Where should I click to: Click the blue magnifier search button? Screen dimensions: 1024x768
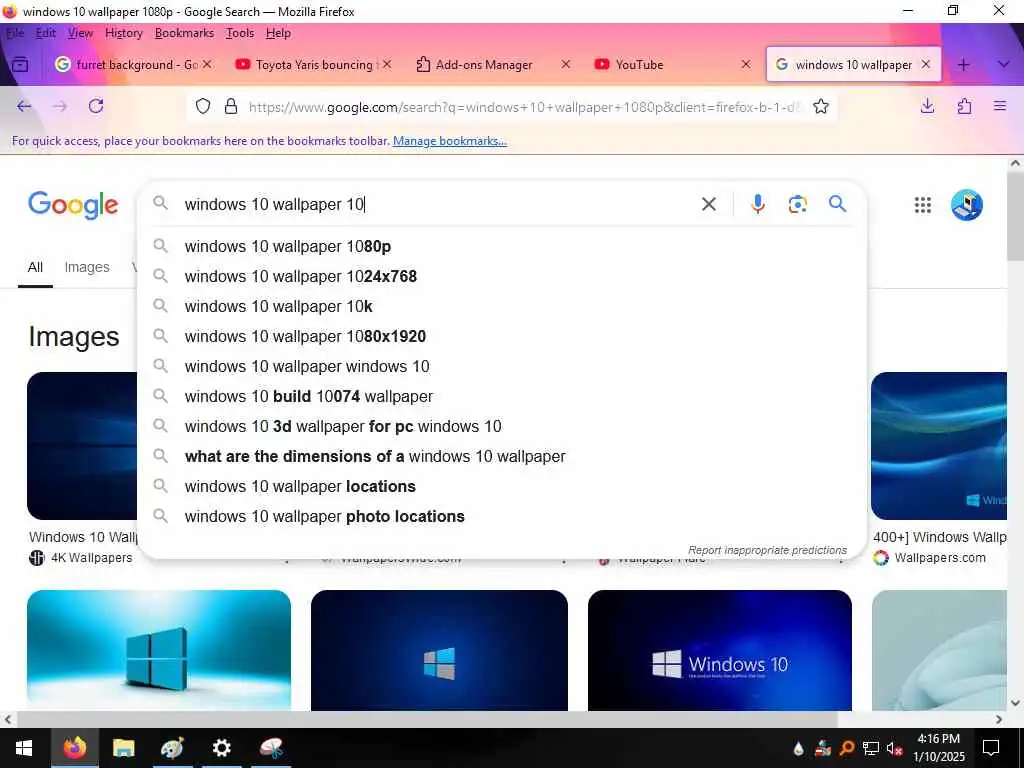837,204
